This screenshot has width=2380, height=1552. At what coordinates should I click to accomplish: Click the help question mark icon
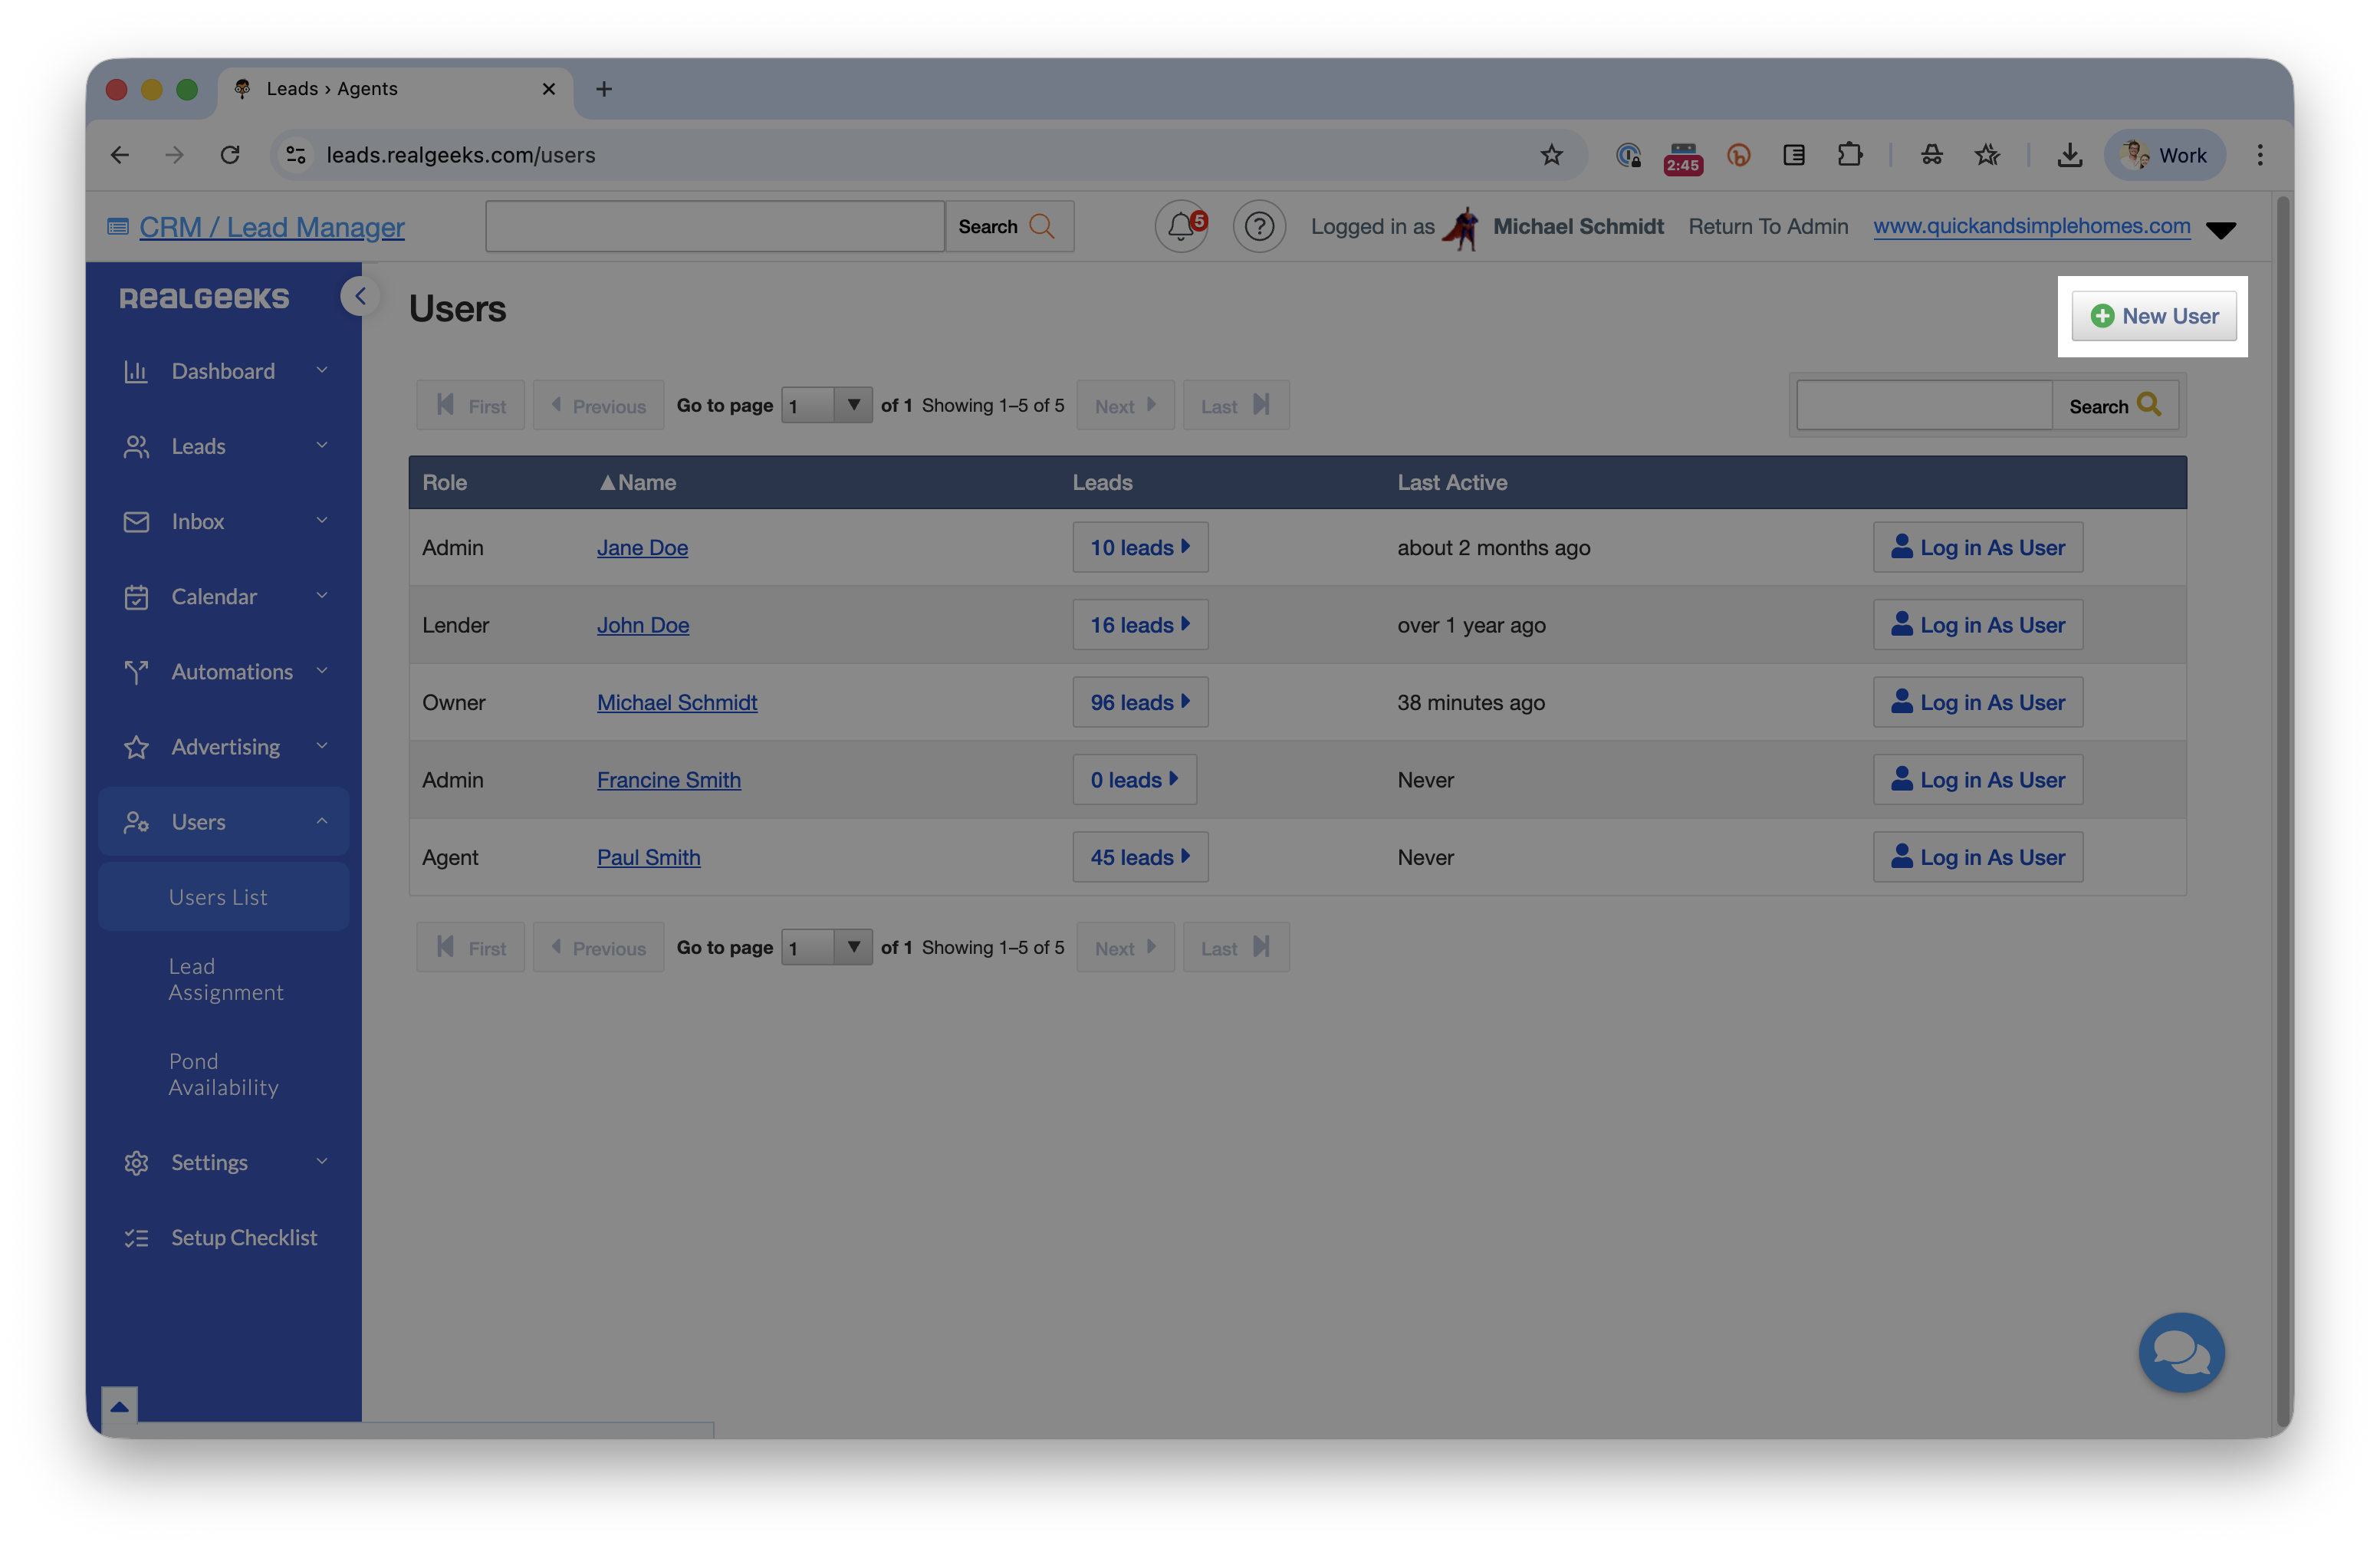1259,226
